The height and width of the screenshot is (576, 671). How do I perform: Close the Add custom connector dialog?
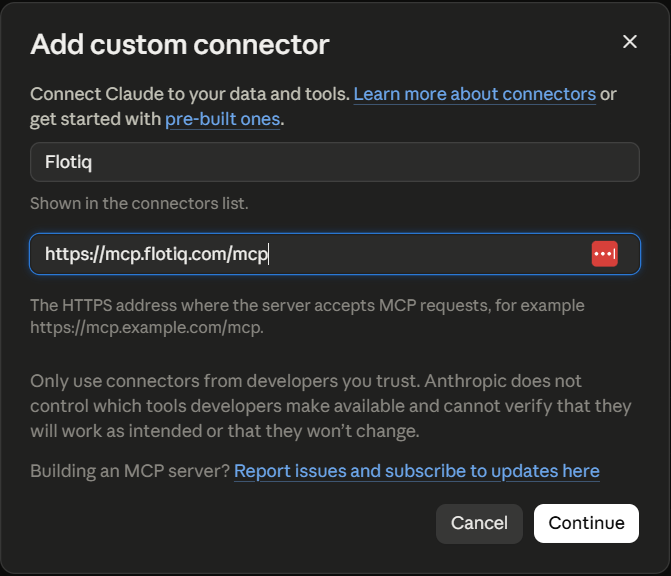(x=629, y=42)
